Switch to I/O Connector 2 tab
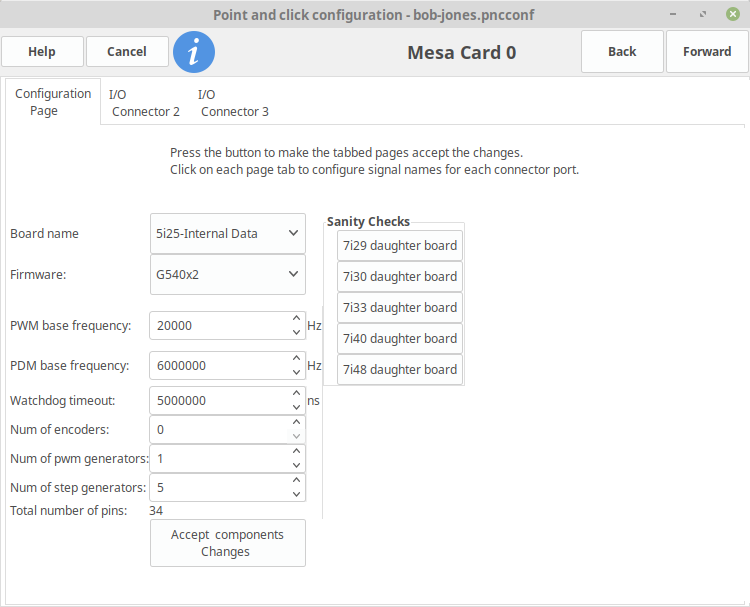The width and height of the screenshot is (750, 607). click(x=145, y=103)
